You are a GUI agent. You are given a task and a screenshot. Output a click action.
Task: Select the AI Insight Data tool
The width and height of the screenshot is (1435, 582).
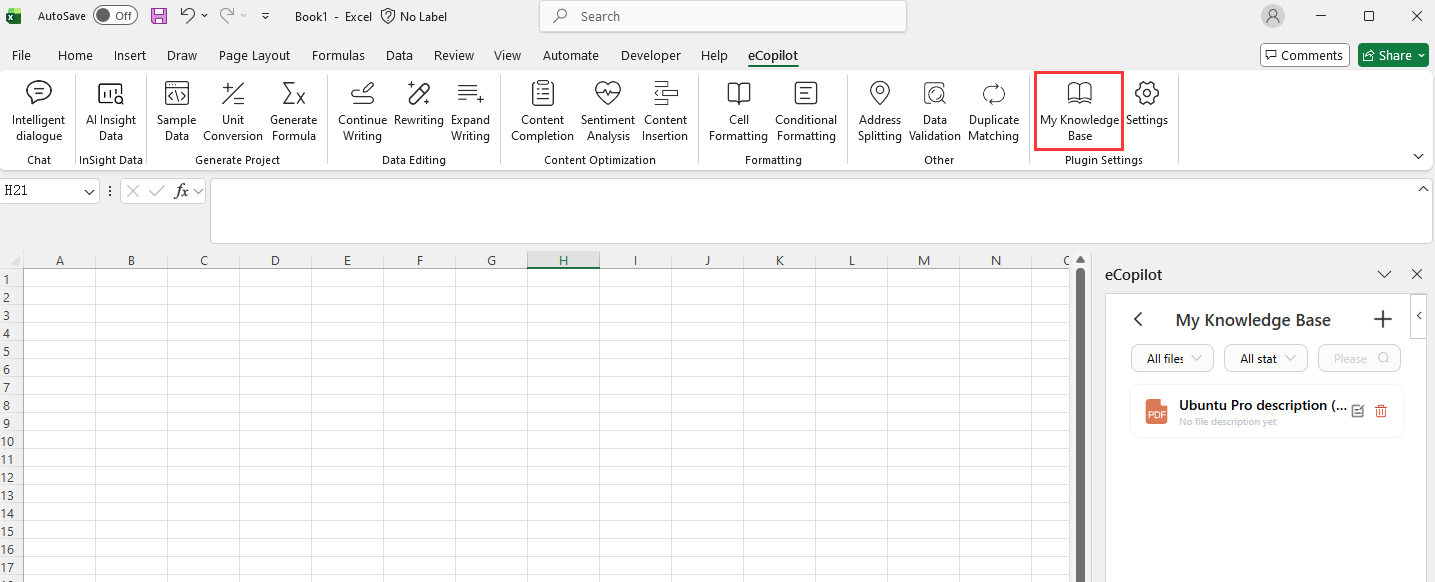click(110, 110)
